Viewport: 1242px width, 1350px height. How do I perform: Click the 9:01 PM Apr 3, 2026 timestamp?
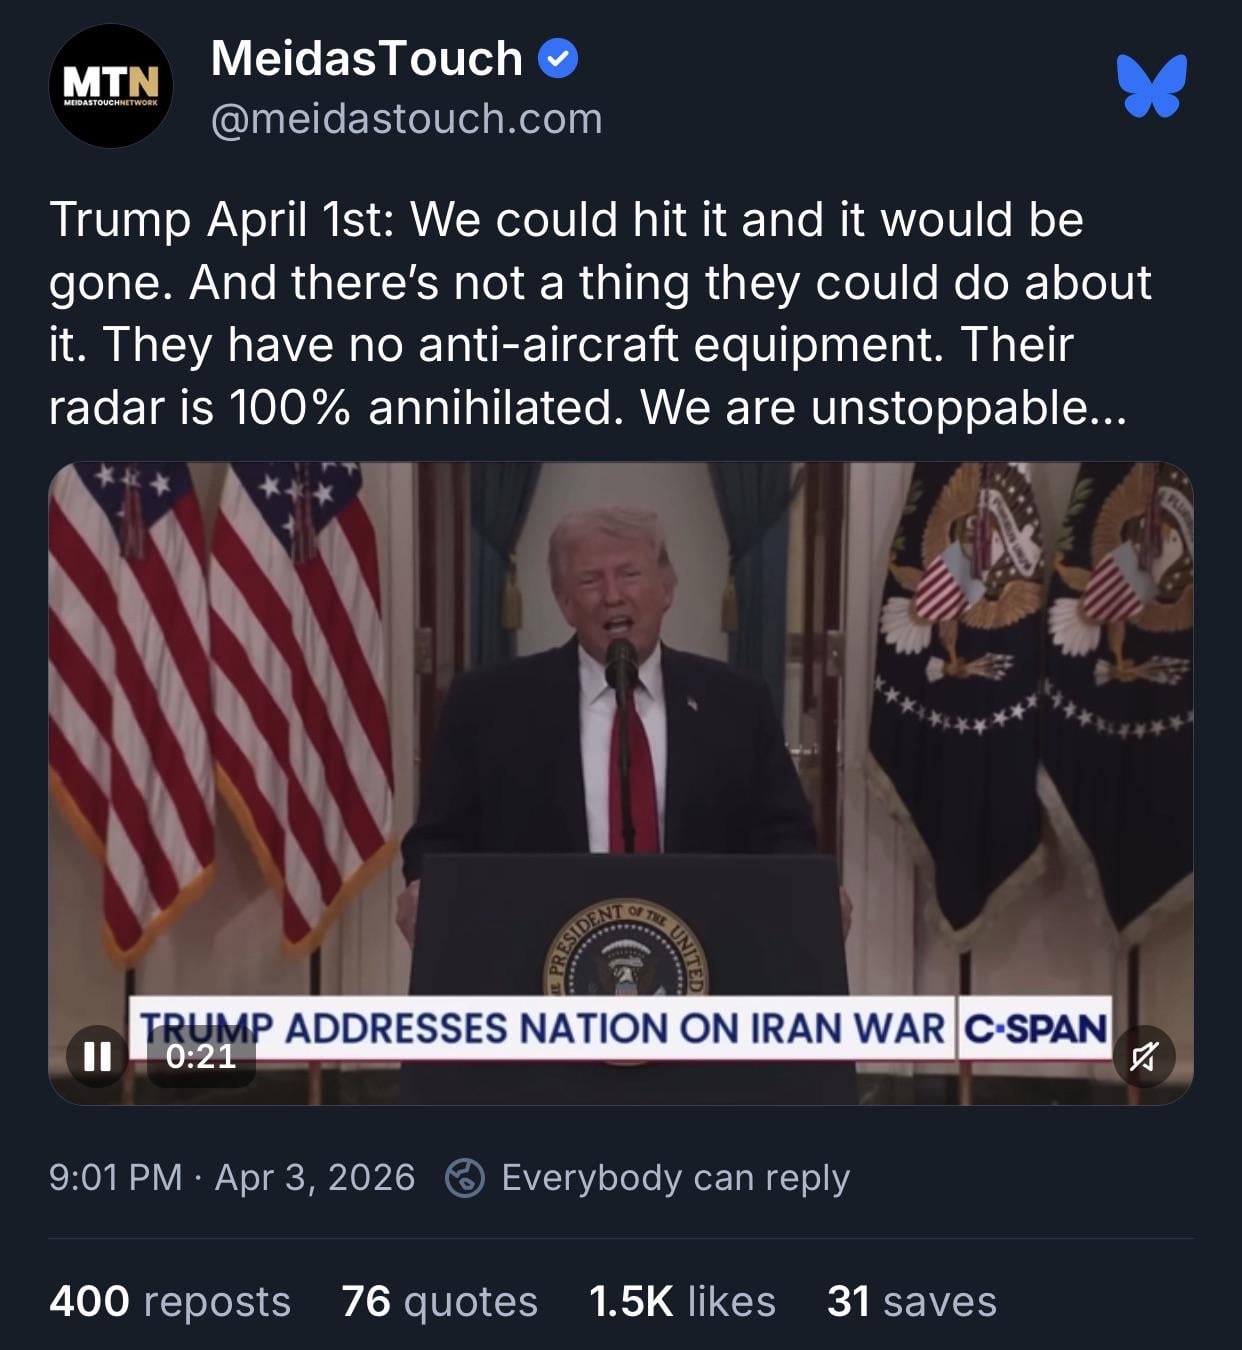coord(231,1177)
